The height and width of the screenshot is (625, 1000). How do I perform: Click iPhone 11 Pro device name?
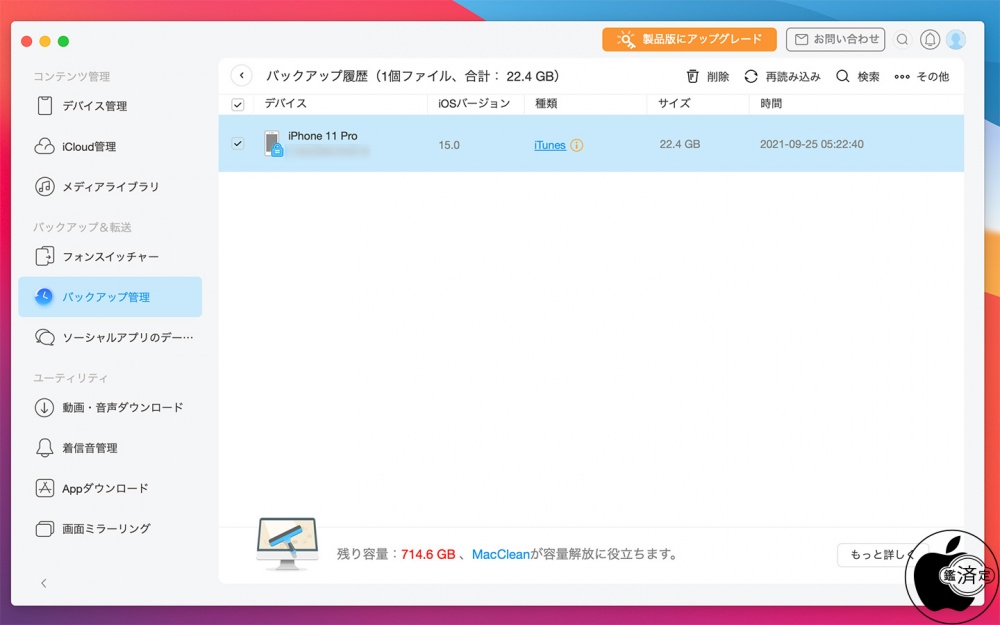pyautogui.click(x=323, y=136)
